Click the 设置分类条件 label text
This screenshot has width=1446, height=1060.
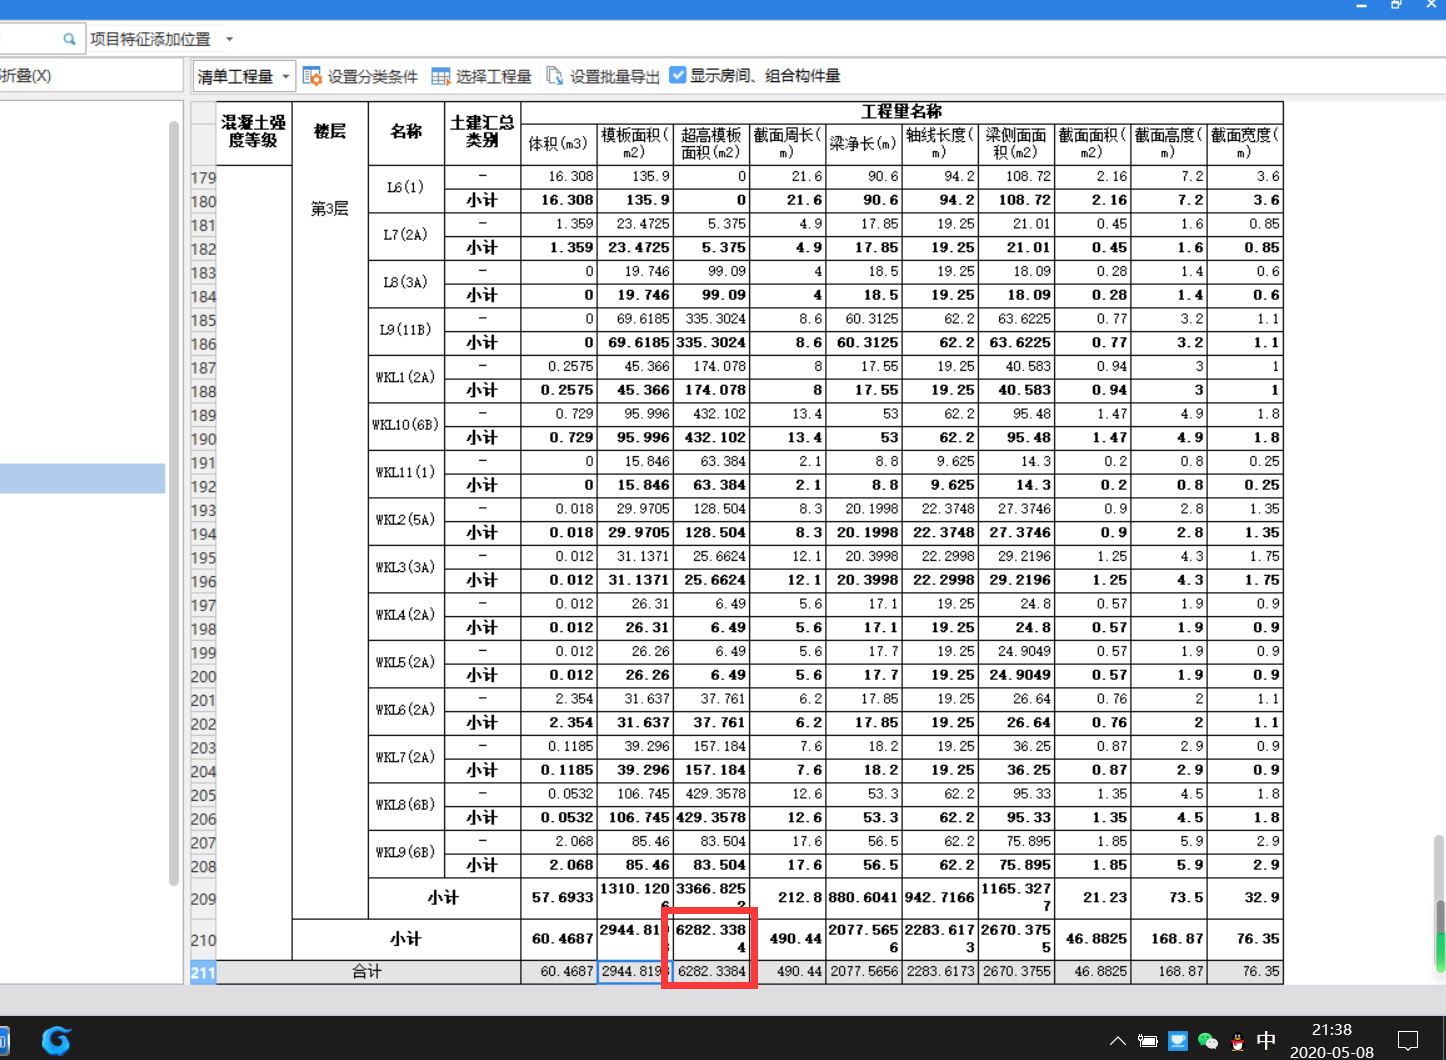pyautogui.click(x=372, y=76)
